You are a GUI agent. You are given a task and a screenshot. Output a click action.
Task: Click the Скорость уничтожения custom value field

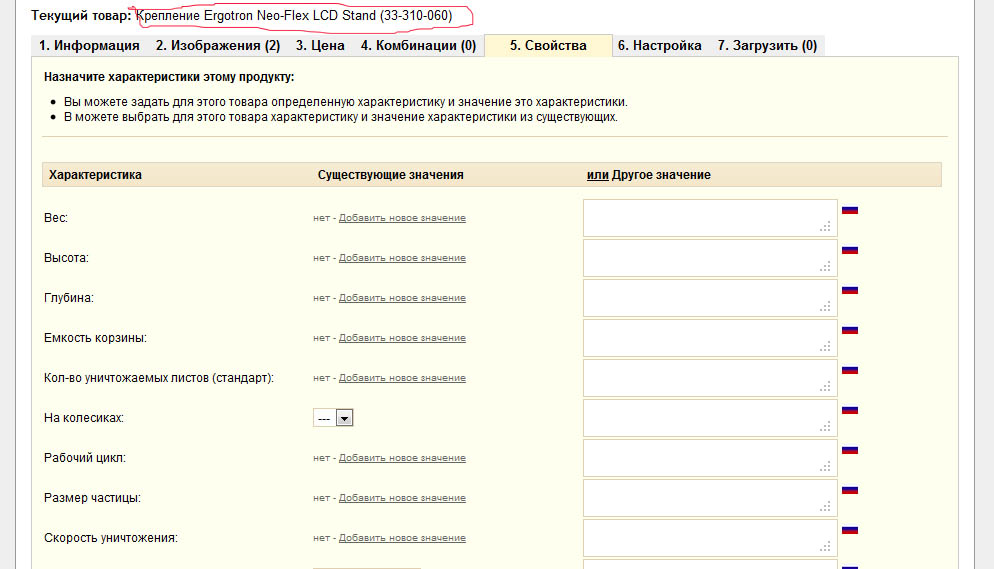(710, 537)
